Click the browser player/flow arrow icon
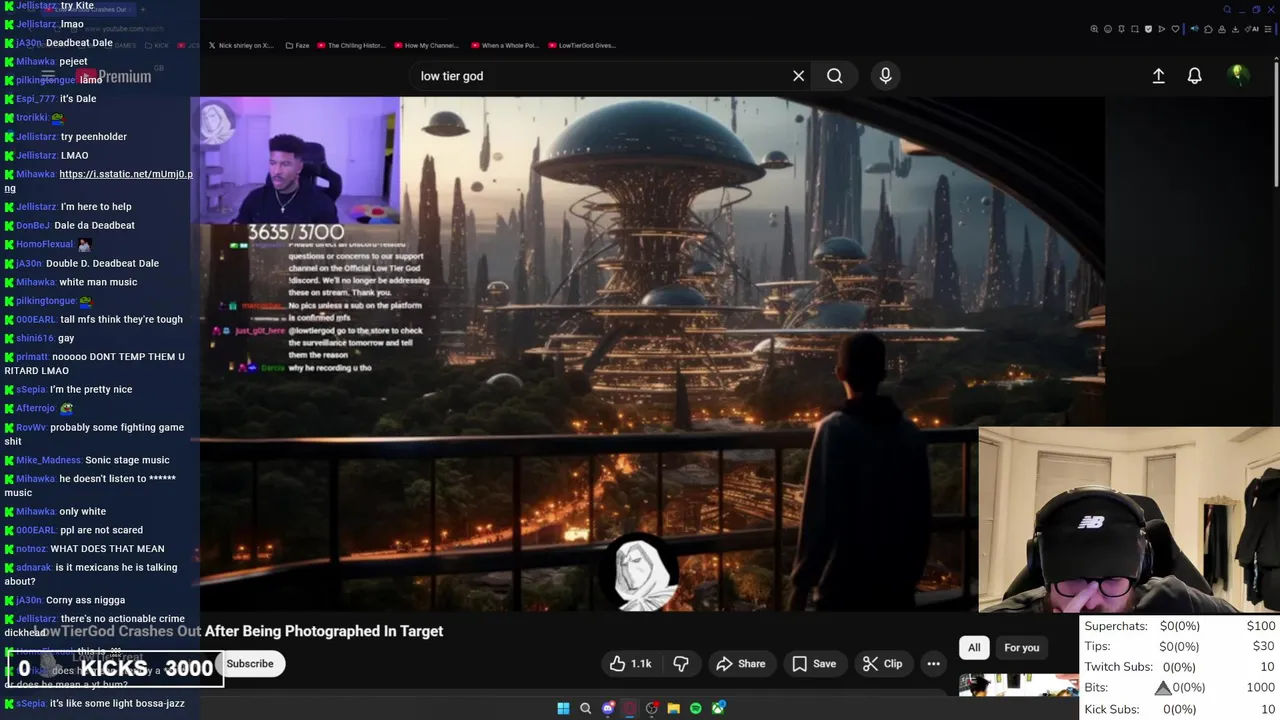 (x=1162, y=29)
